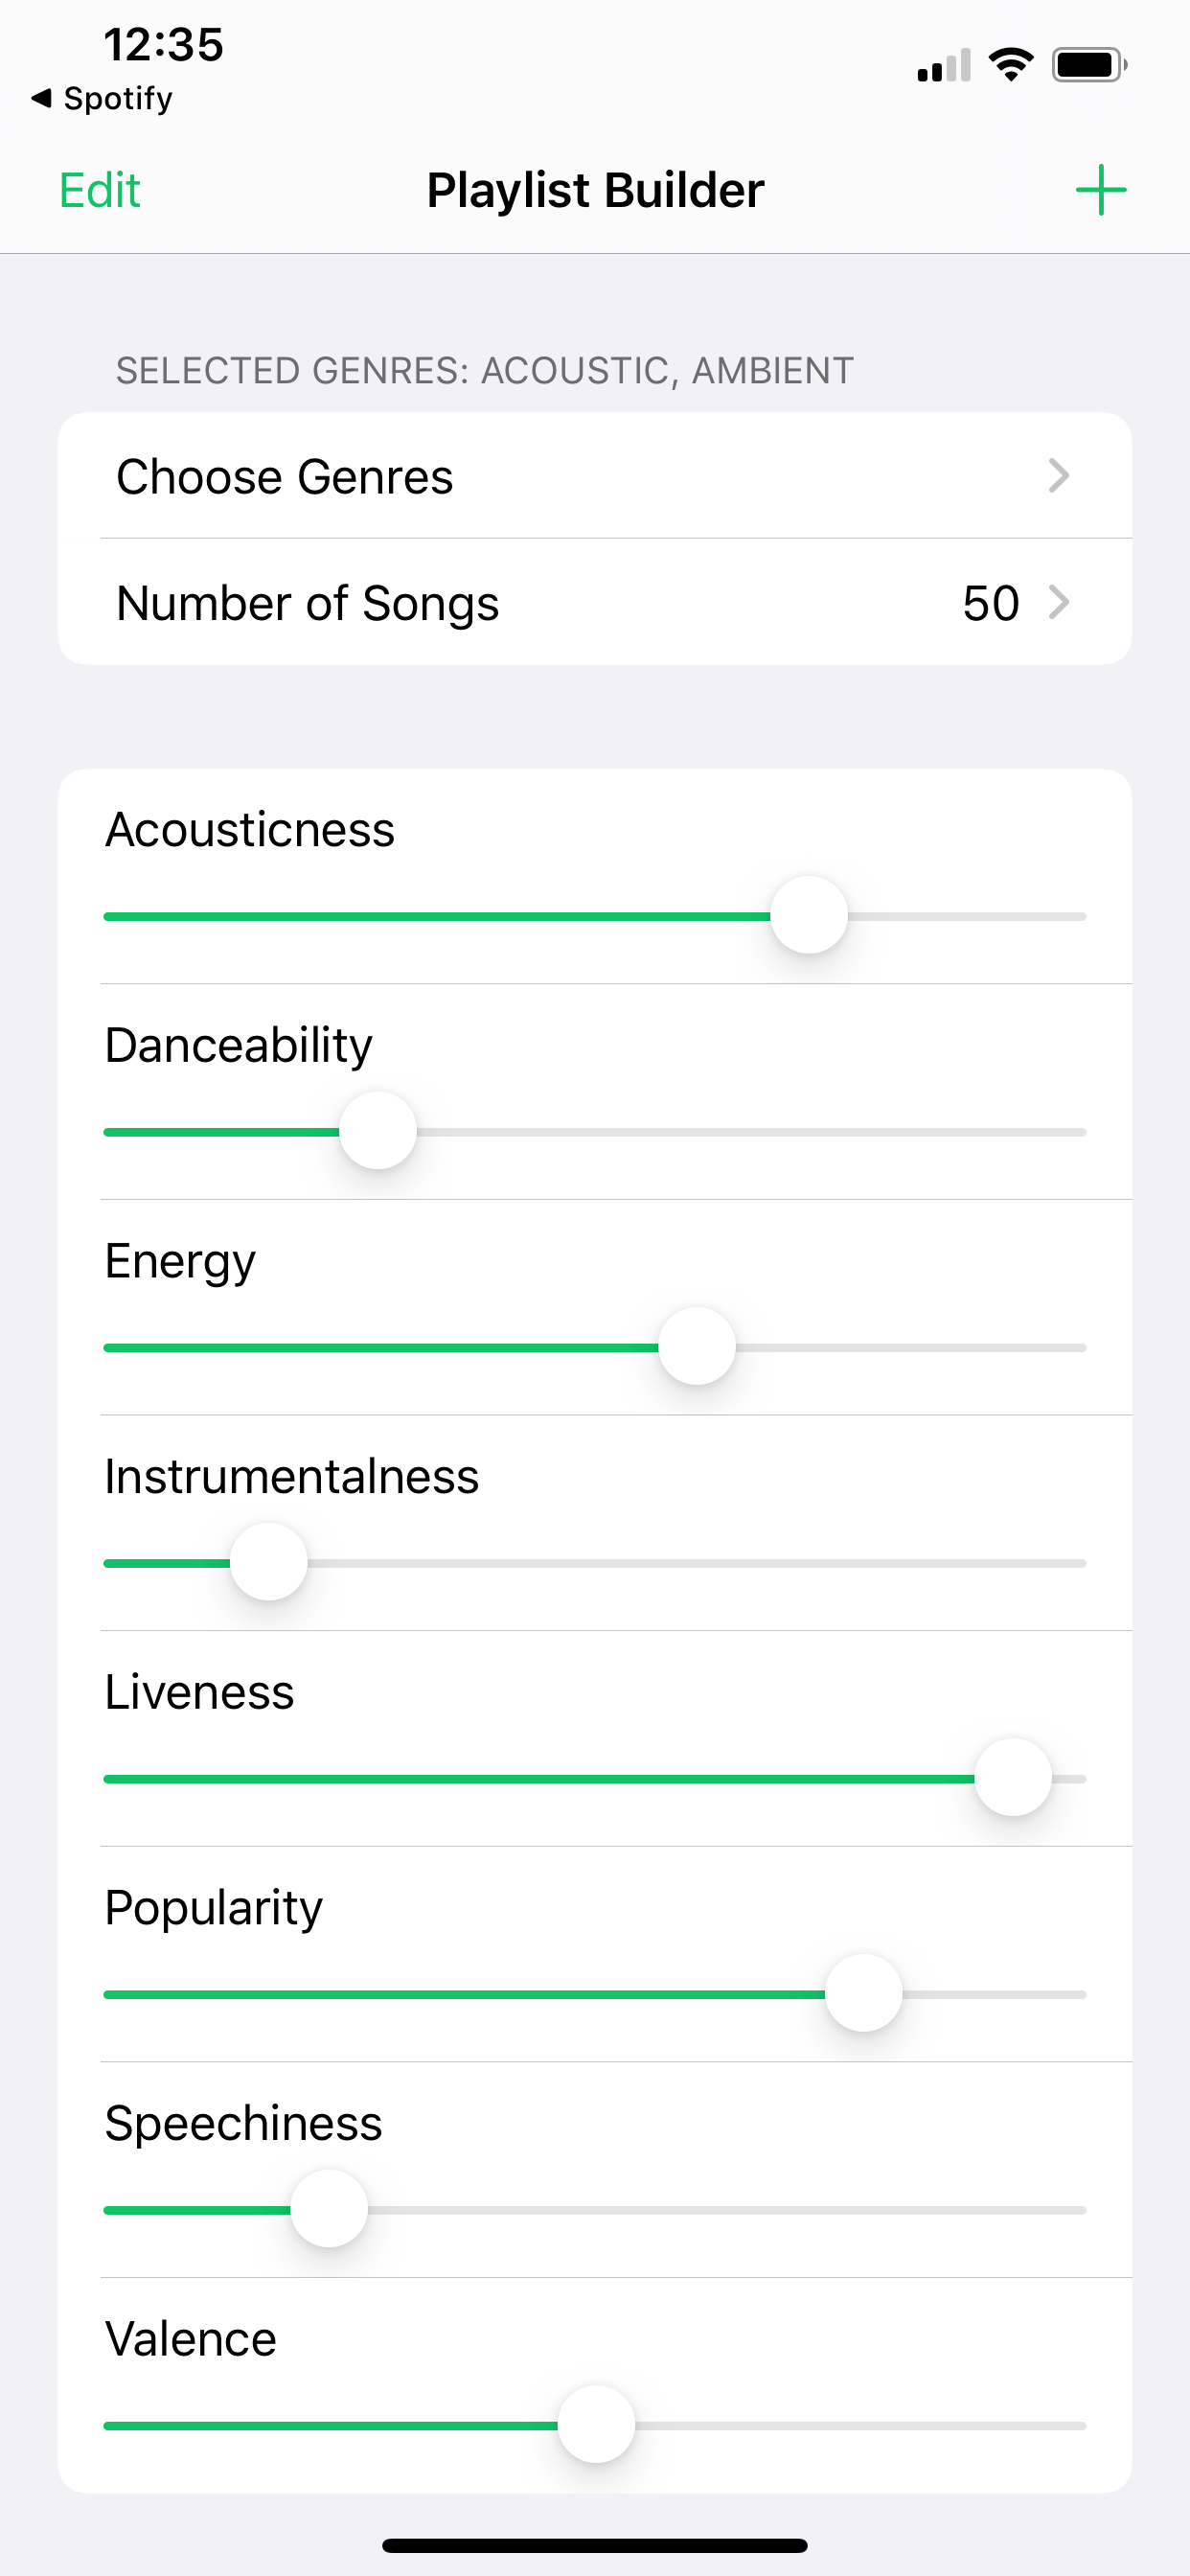Tap the cellular signal bars icon
Image resolution: width=1190 pixels, height=2576 pixels.
pyautogui.click(x=943, y=66)
